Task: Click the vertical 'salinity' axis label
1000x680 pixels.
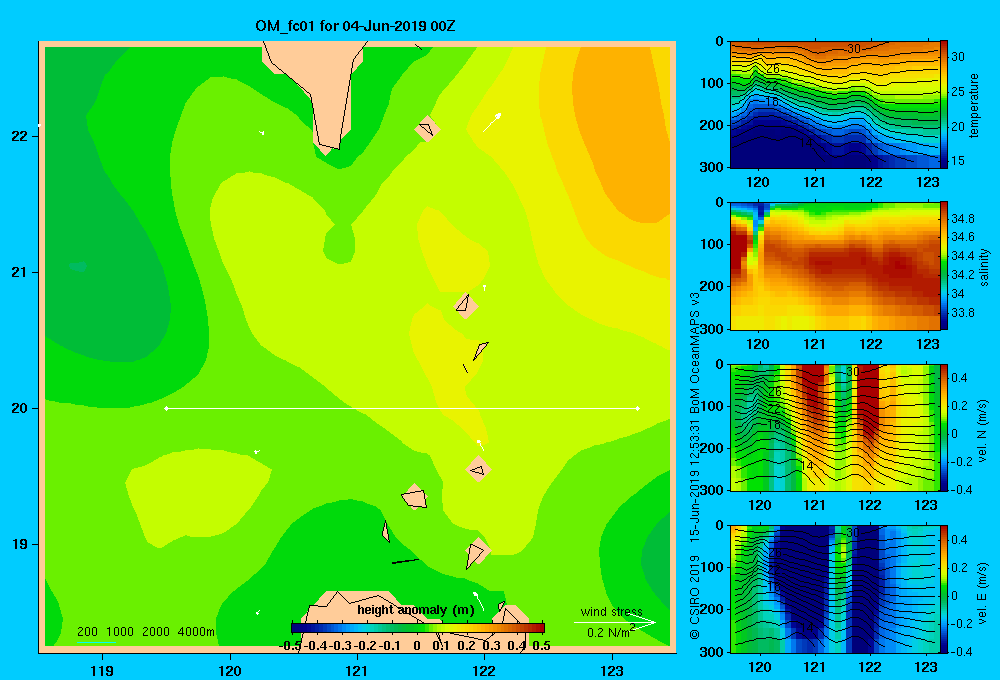Action: (x=984, y=267)
